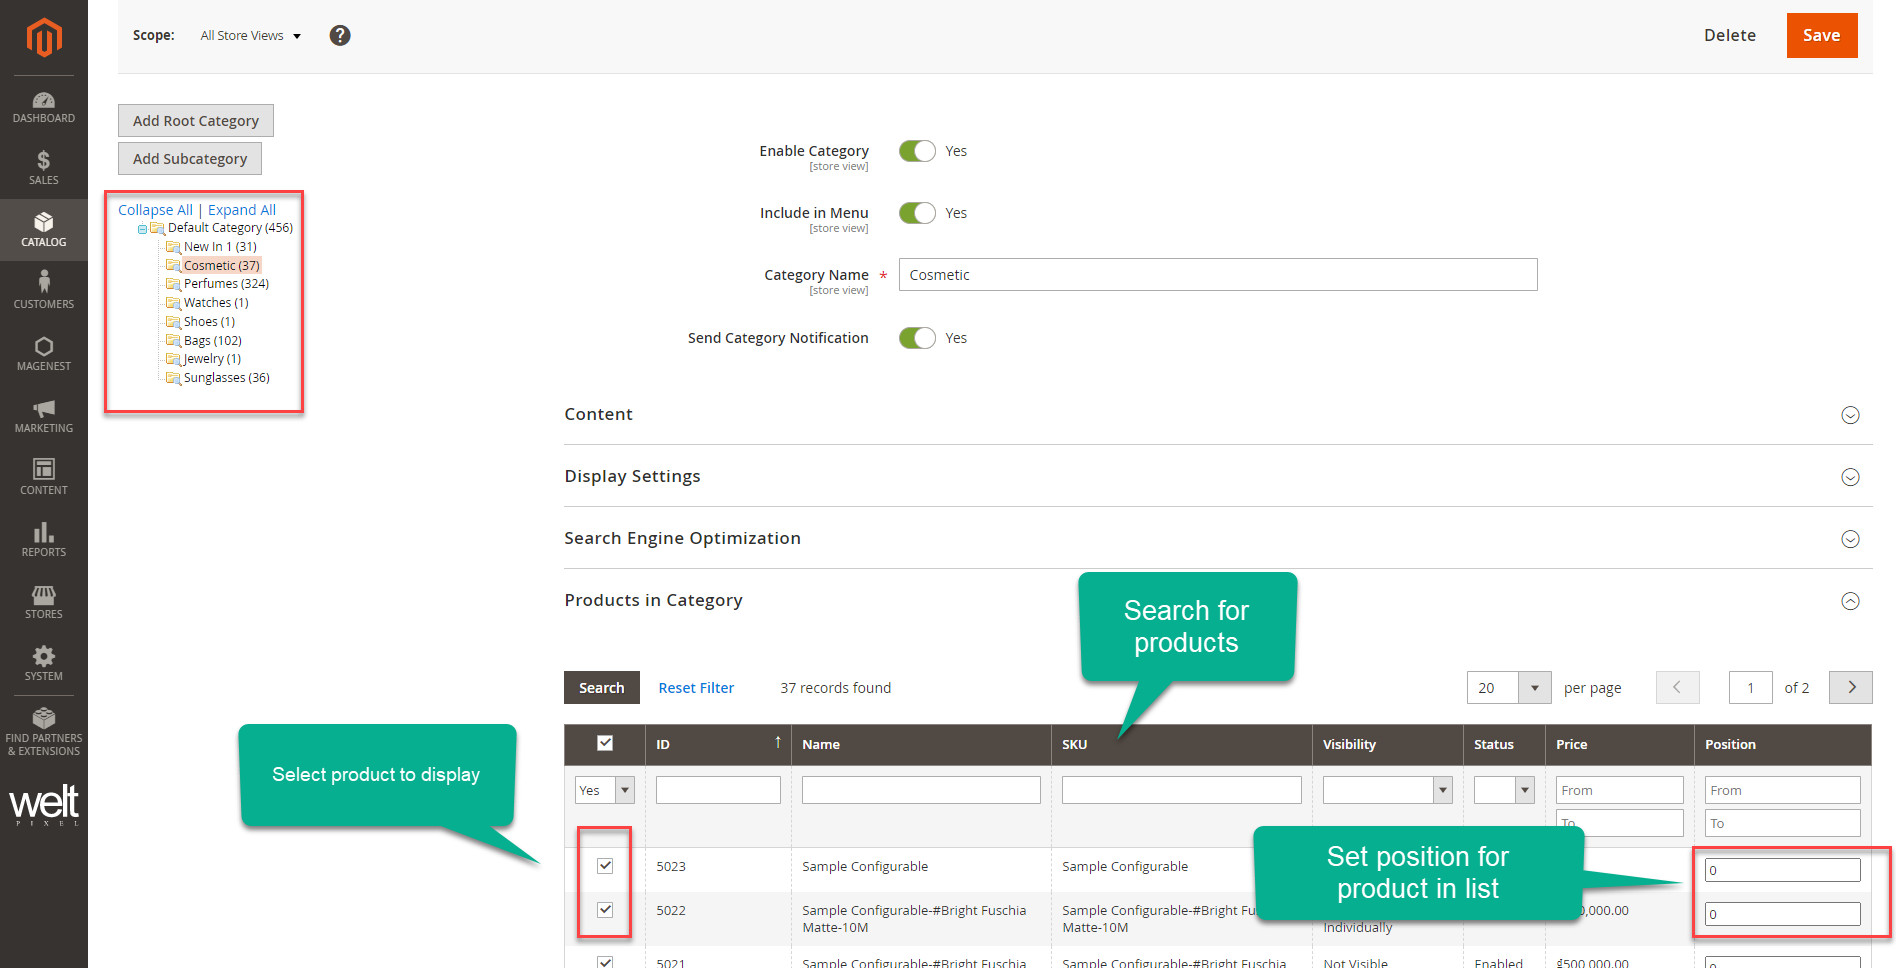Go to previous page of products
This screenshot has height=968, width=1896.
coord(1677,687)
